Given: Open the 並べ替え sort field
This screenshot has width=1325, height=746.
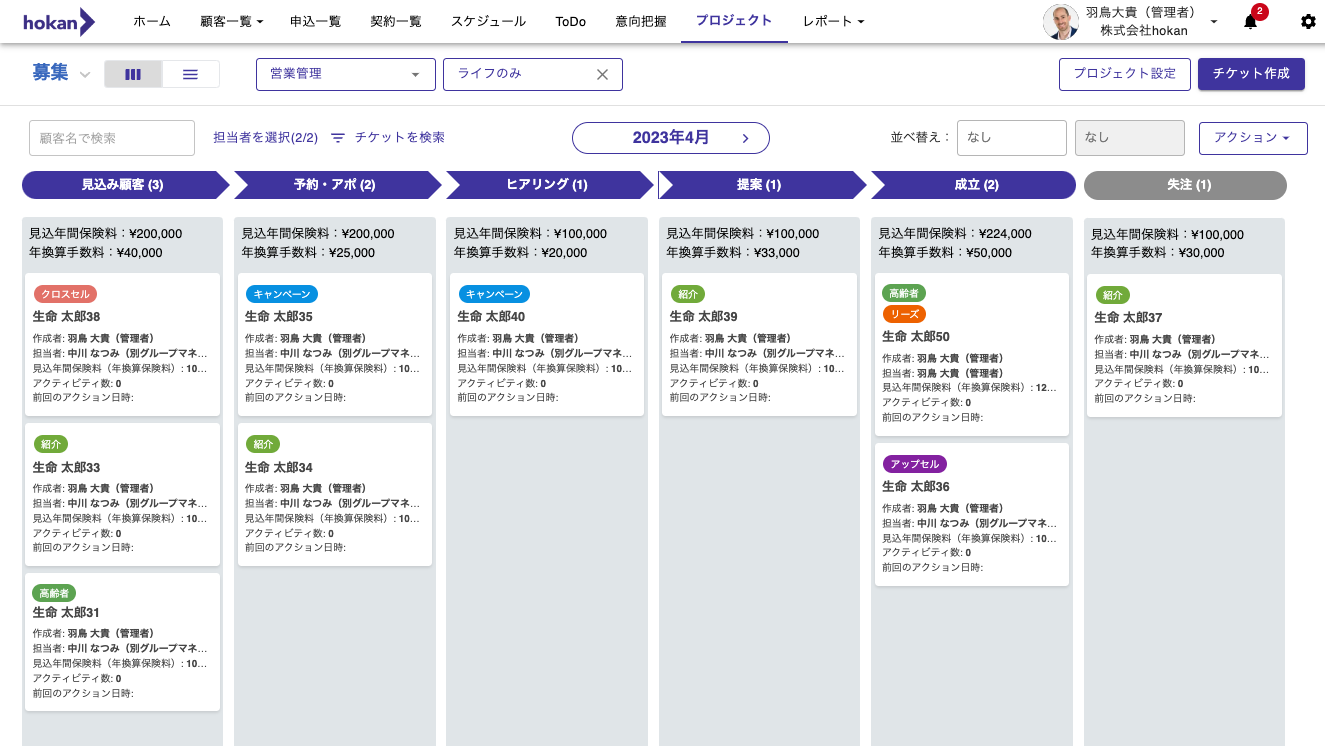Looking at the screenshot, I should (x=1011, y=138).
